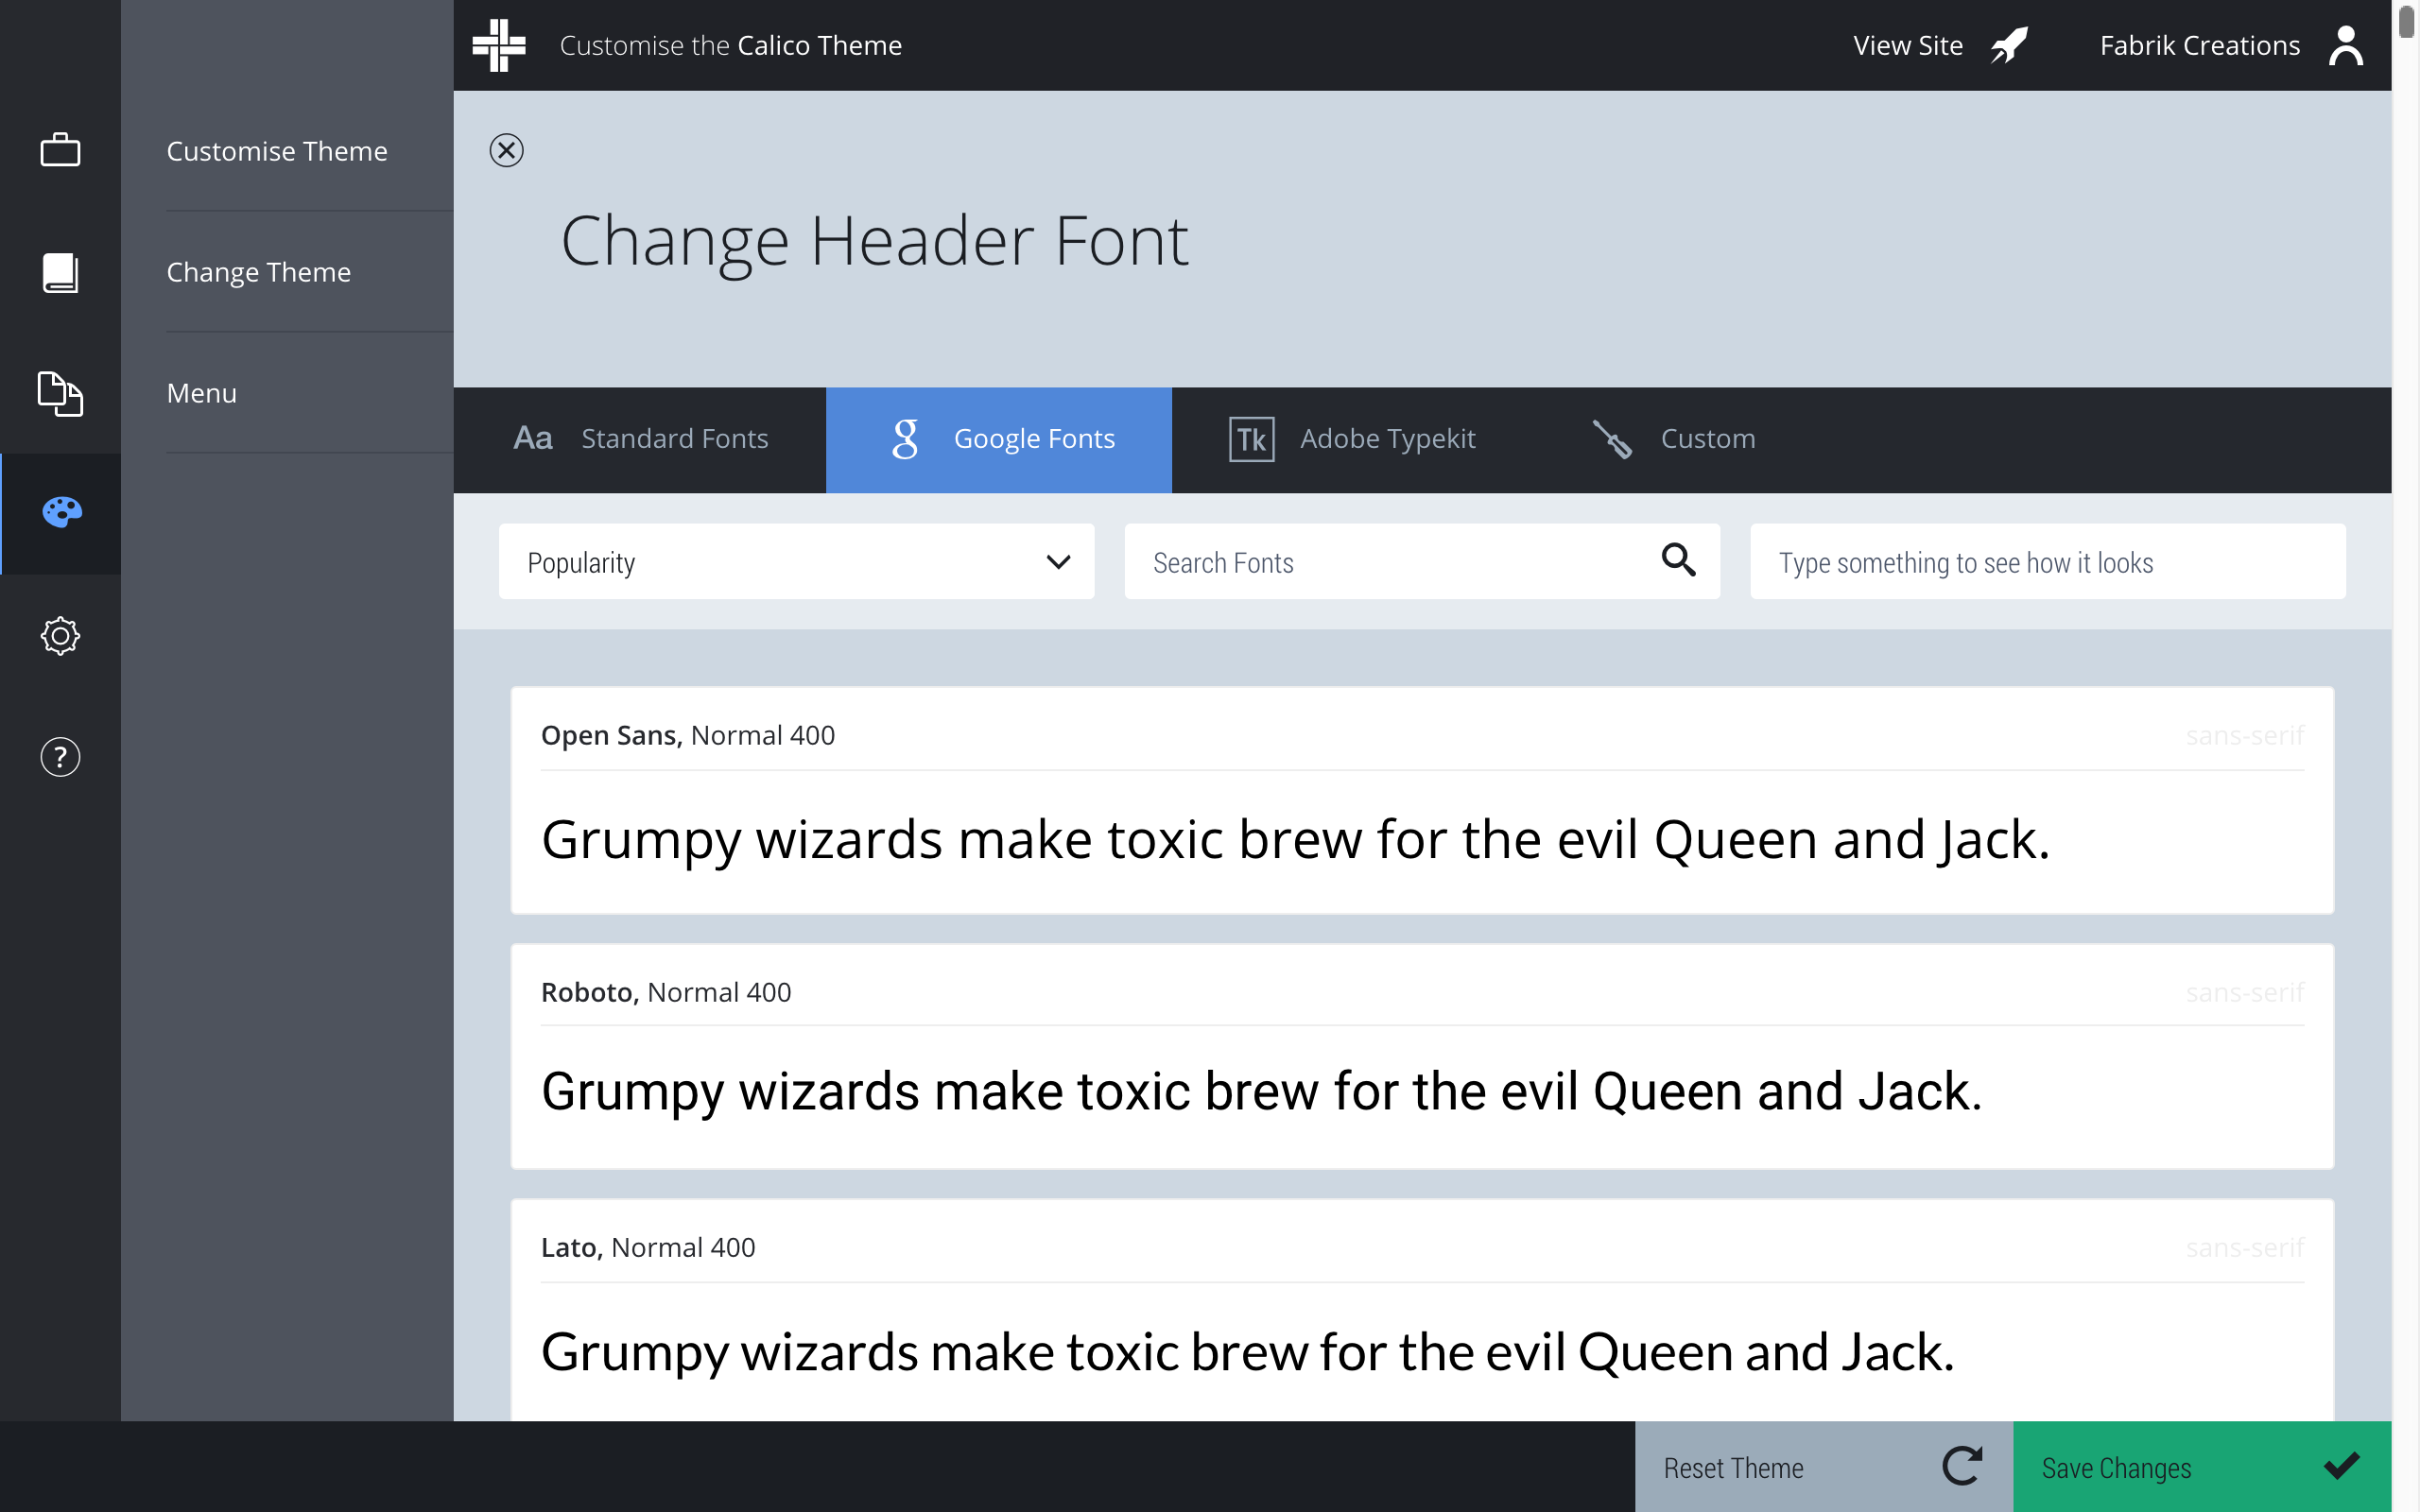Screen dimensions: 2420x1512
Task: Switch to the Adobe Typekit tab
Action: pos(1352,439)
